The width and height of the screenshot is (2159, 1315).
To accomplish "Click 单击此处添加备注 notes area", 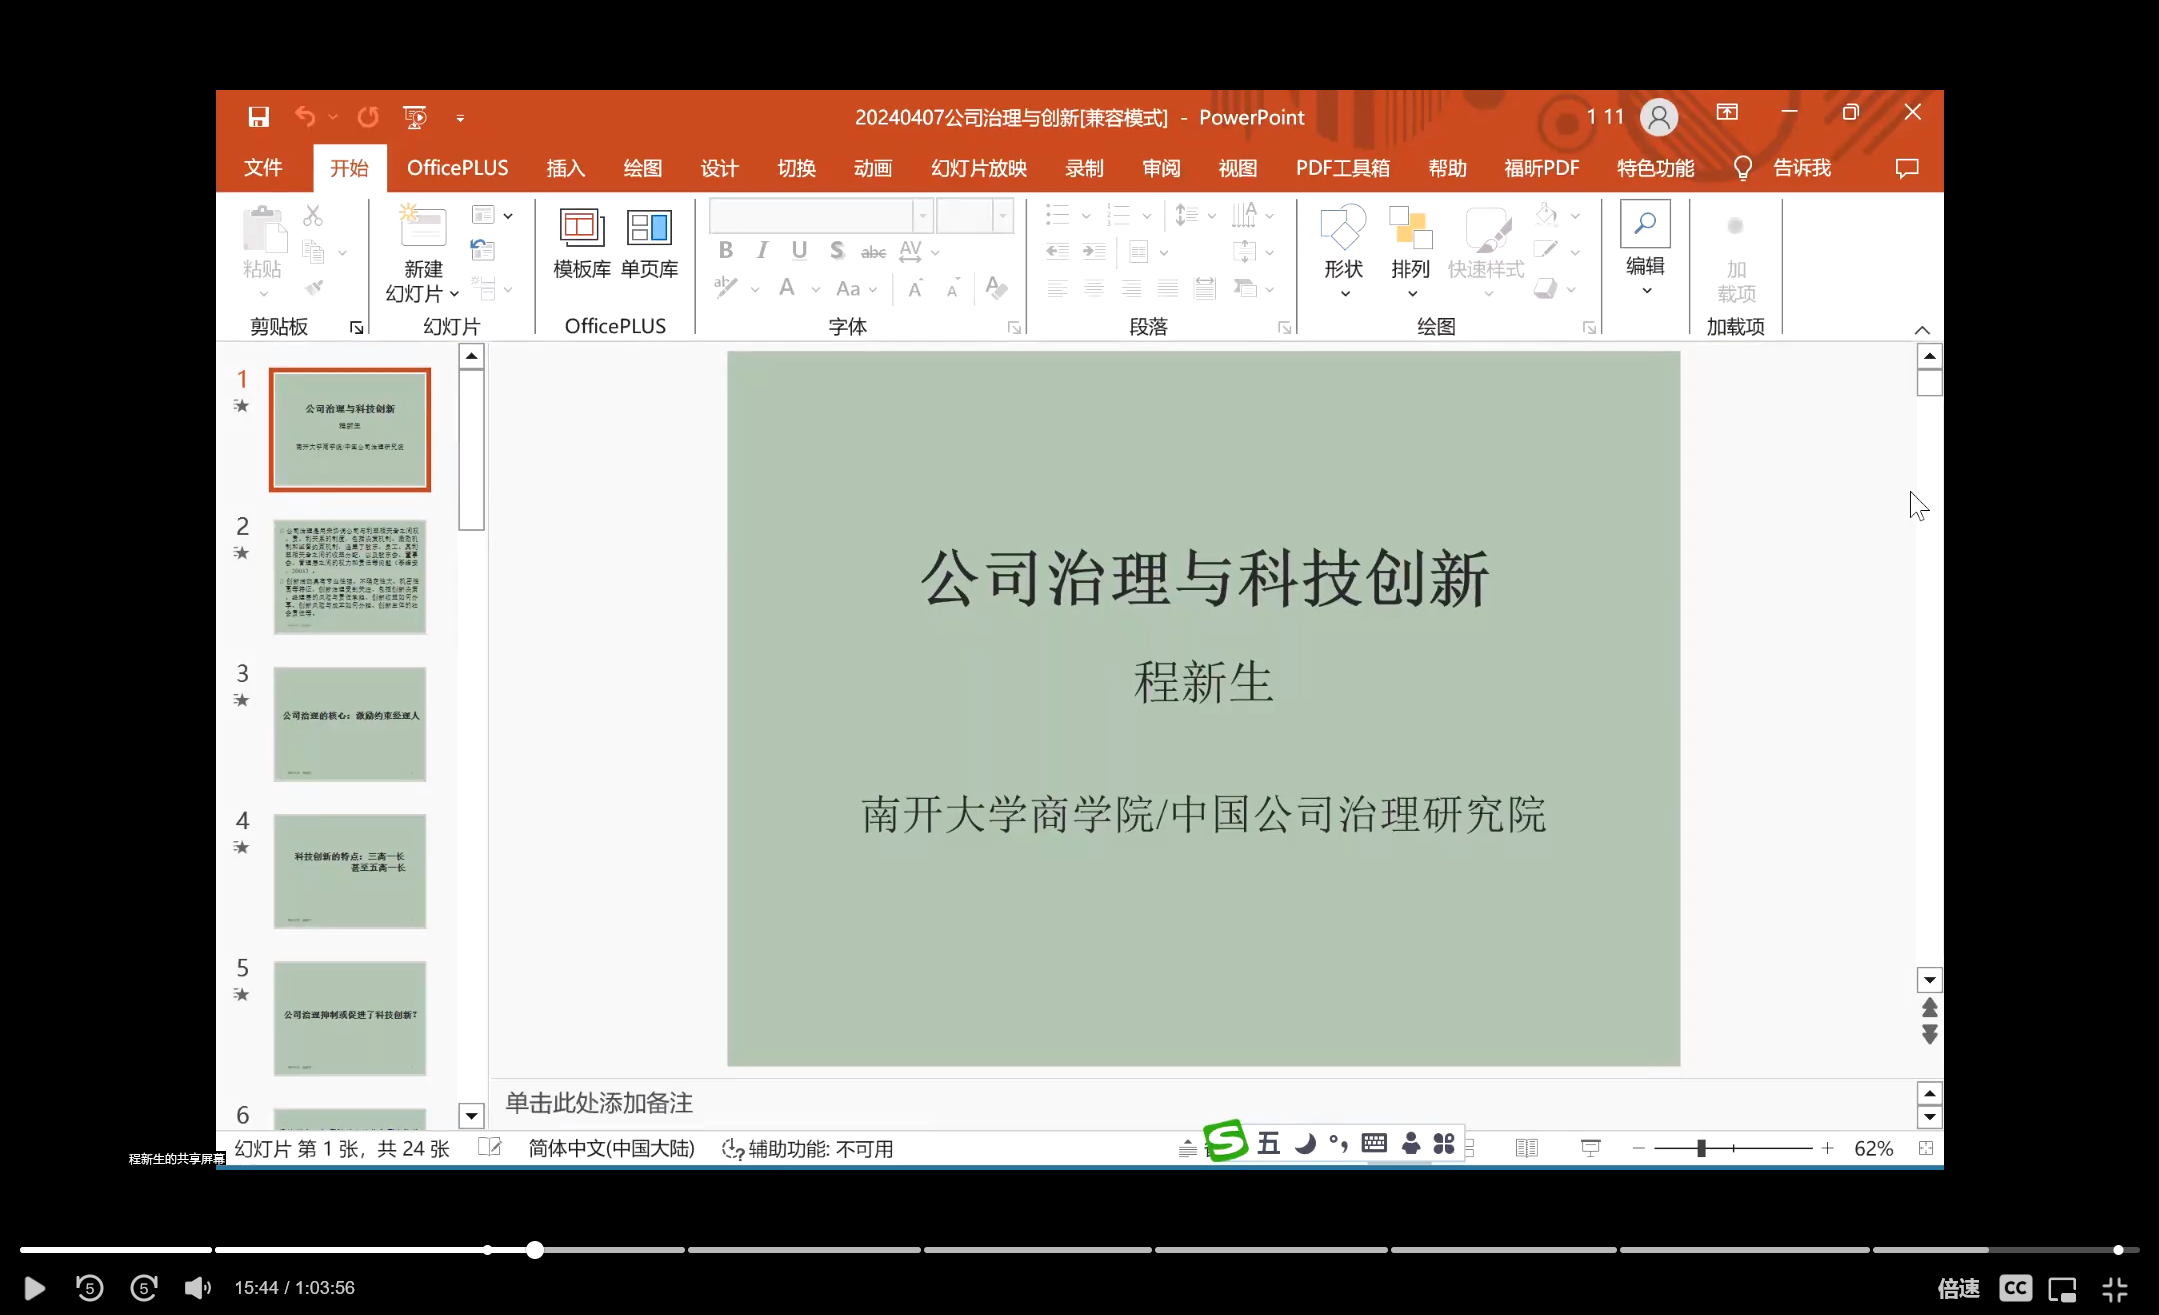I will pos(598,1103).
